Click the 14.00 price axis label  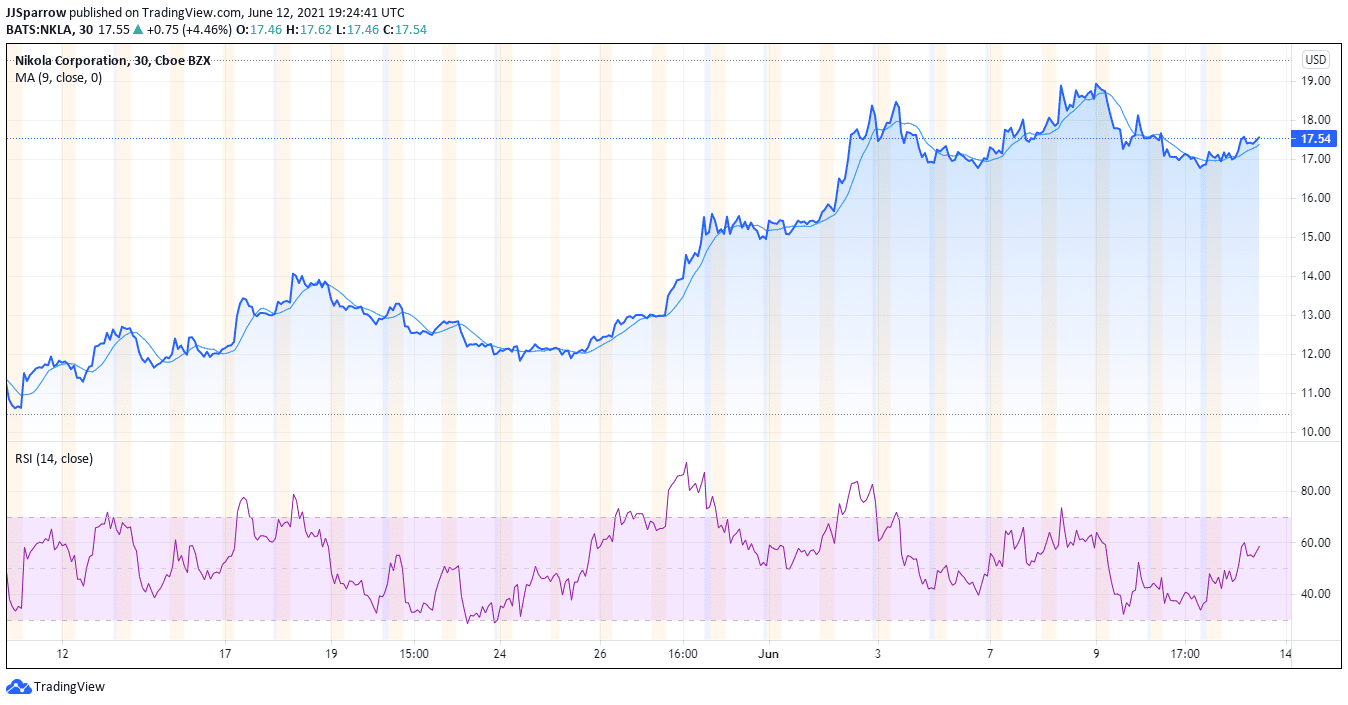click(x=1316, y=276)
